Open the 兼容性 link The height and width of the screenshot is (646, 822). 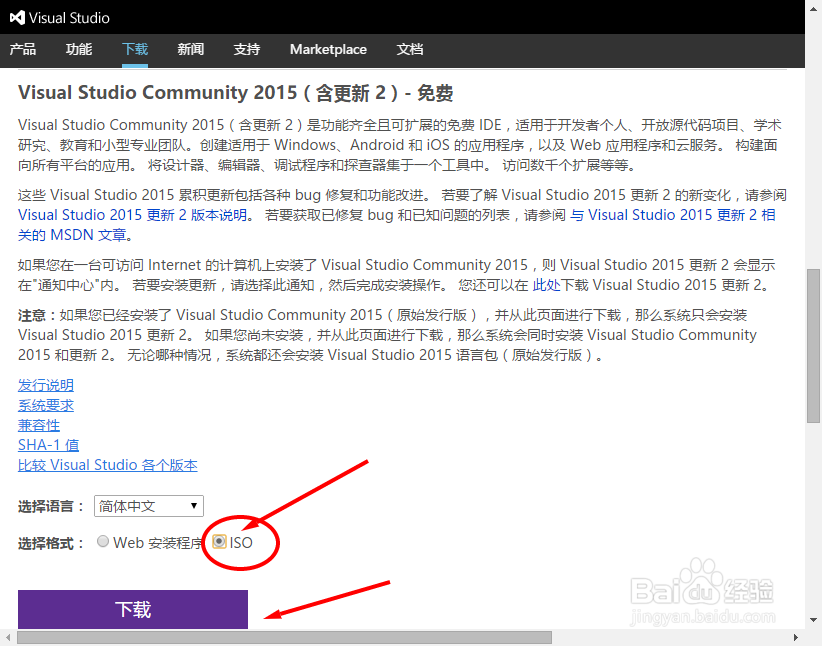point(39,425)
